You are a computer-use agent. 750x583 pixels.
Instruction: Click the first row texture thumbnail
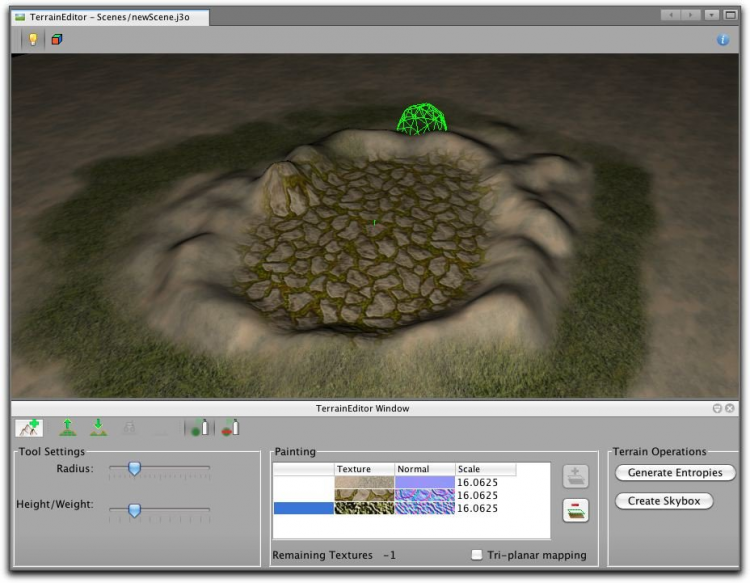click(364, 482)
